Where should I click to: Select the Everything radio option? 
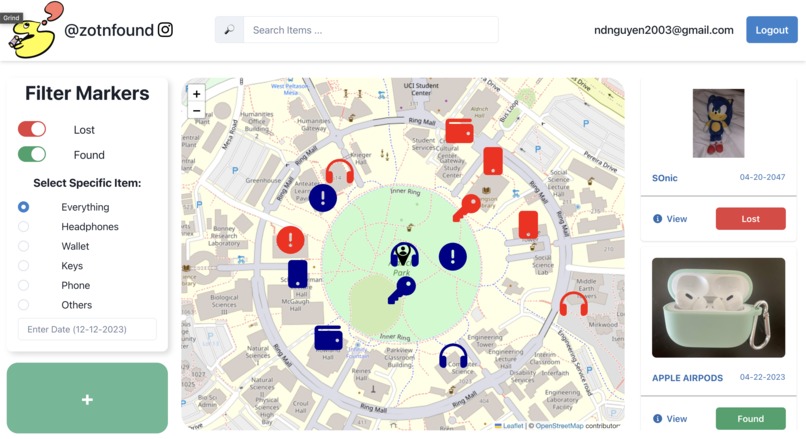[x=23, y=207]
